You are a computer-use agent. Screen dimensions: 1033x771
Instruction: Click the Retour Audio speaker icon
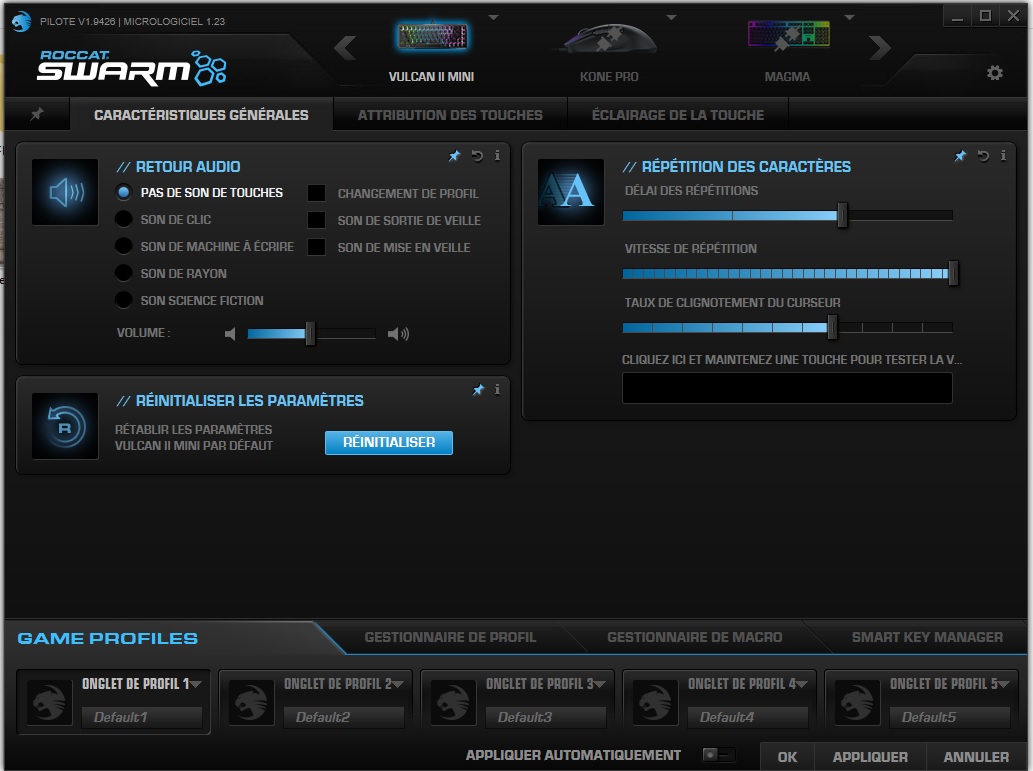click(x=63, y=192)
